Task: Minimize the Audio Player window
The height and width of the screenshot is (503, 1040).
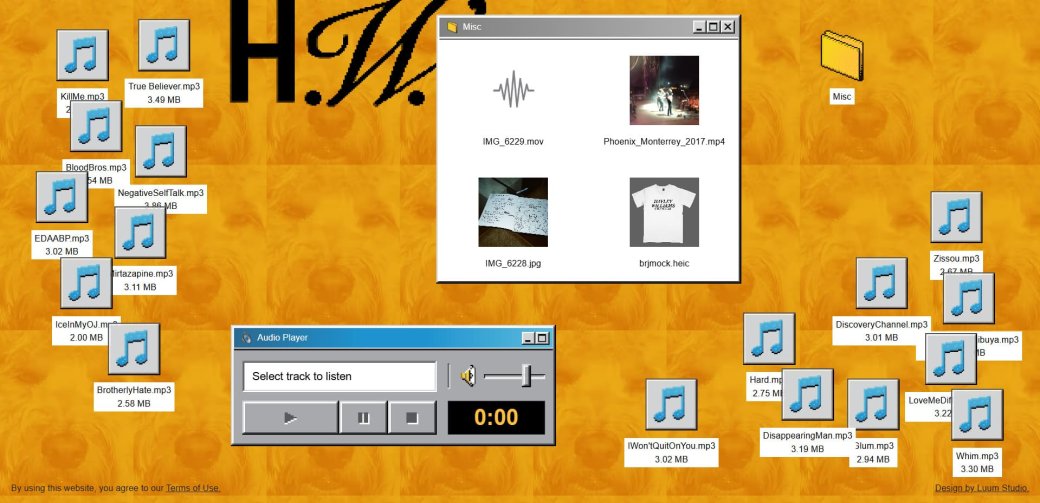Action: pos(528,338)
